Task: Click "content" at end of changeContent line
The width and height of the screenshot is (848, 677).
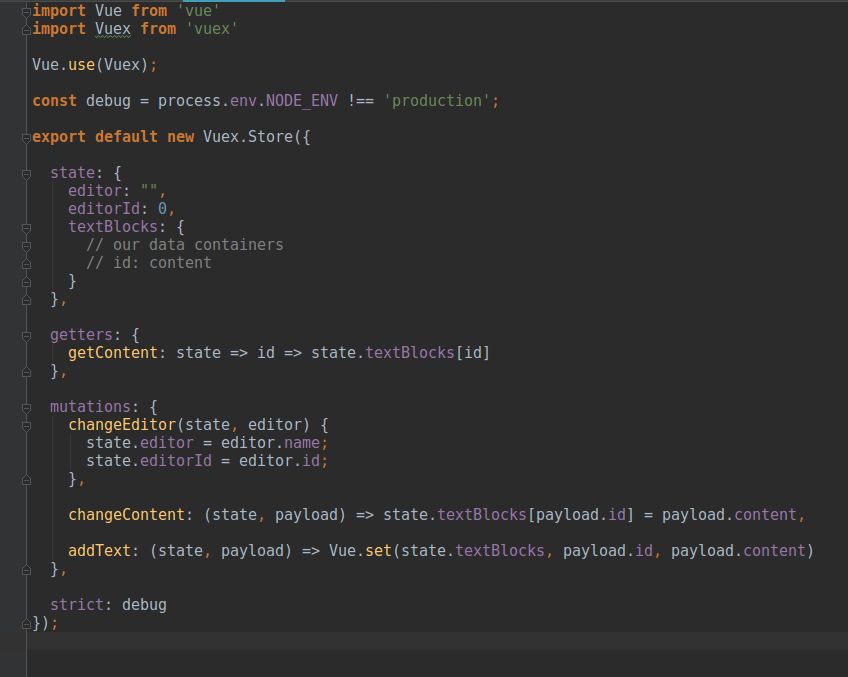Action: pyautogui.click(x=765, y=515)
